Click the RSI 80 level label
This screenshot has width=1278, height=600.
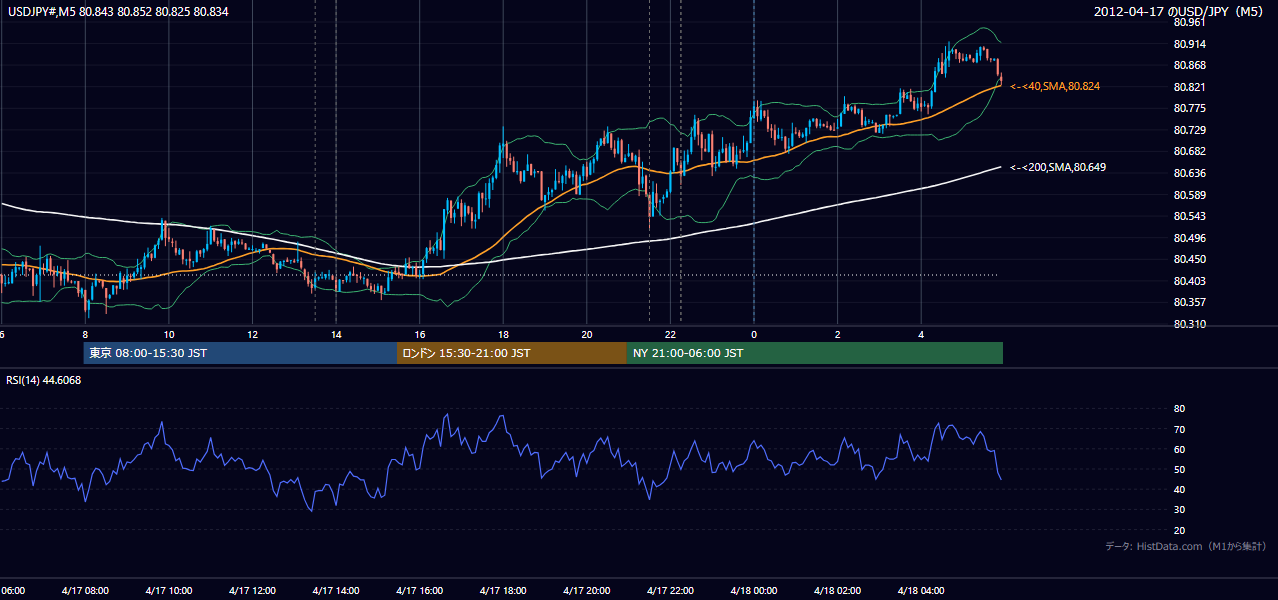[1179, 409]
